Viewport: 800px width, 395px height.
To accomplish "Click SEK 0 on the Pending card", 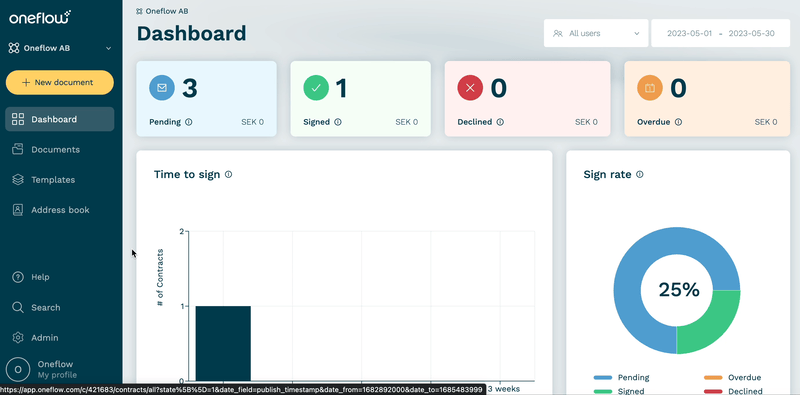I will (x=253, y=122).
